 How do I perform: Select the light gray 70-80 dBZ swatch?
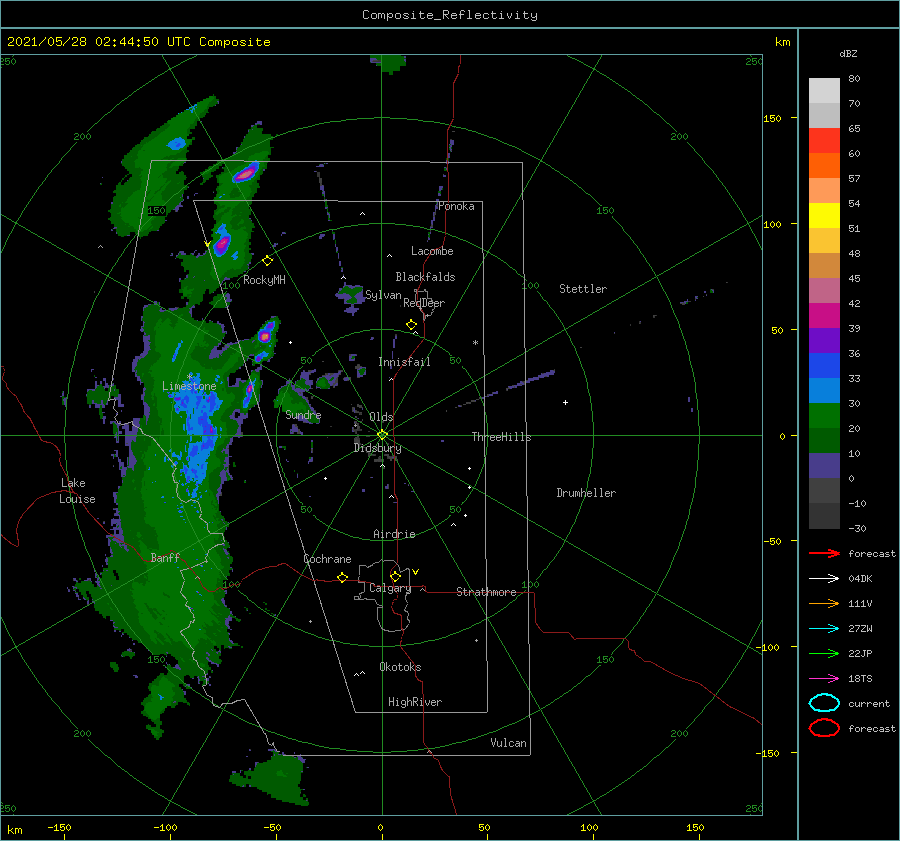coord(824,91)
